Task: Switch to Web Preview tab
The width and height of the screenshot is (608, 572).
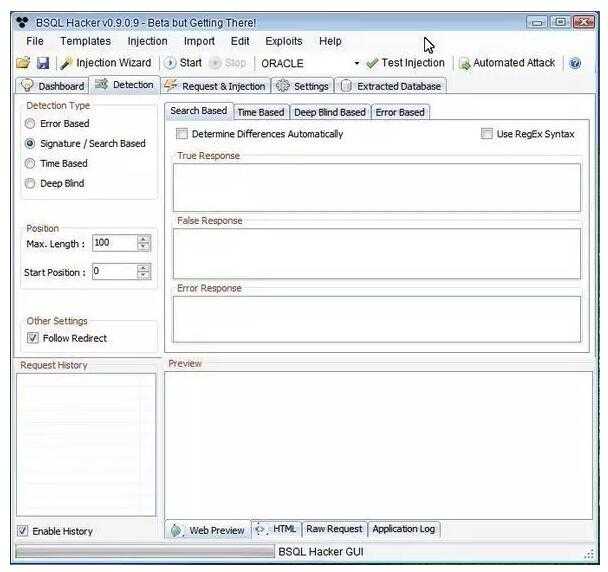Action: tap(208, 530)
